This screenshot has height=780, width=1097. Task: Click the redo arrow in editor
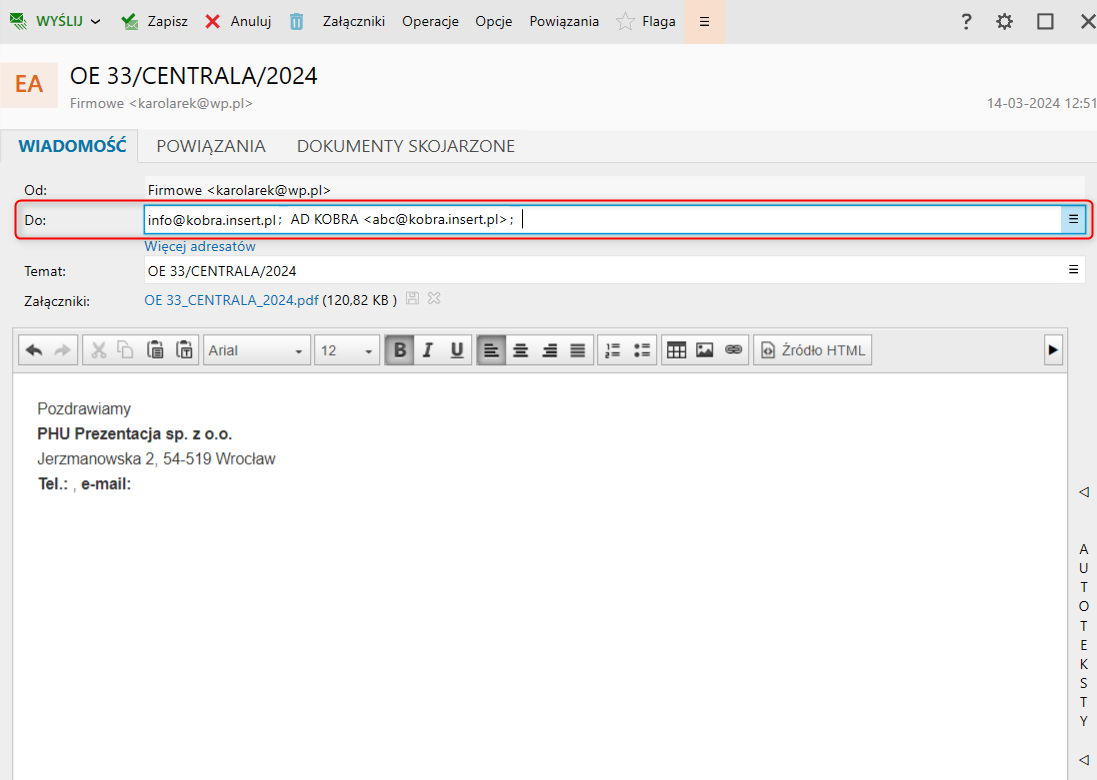[x=63, y=350]
